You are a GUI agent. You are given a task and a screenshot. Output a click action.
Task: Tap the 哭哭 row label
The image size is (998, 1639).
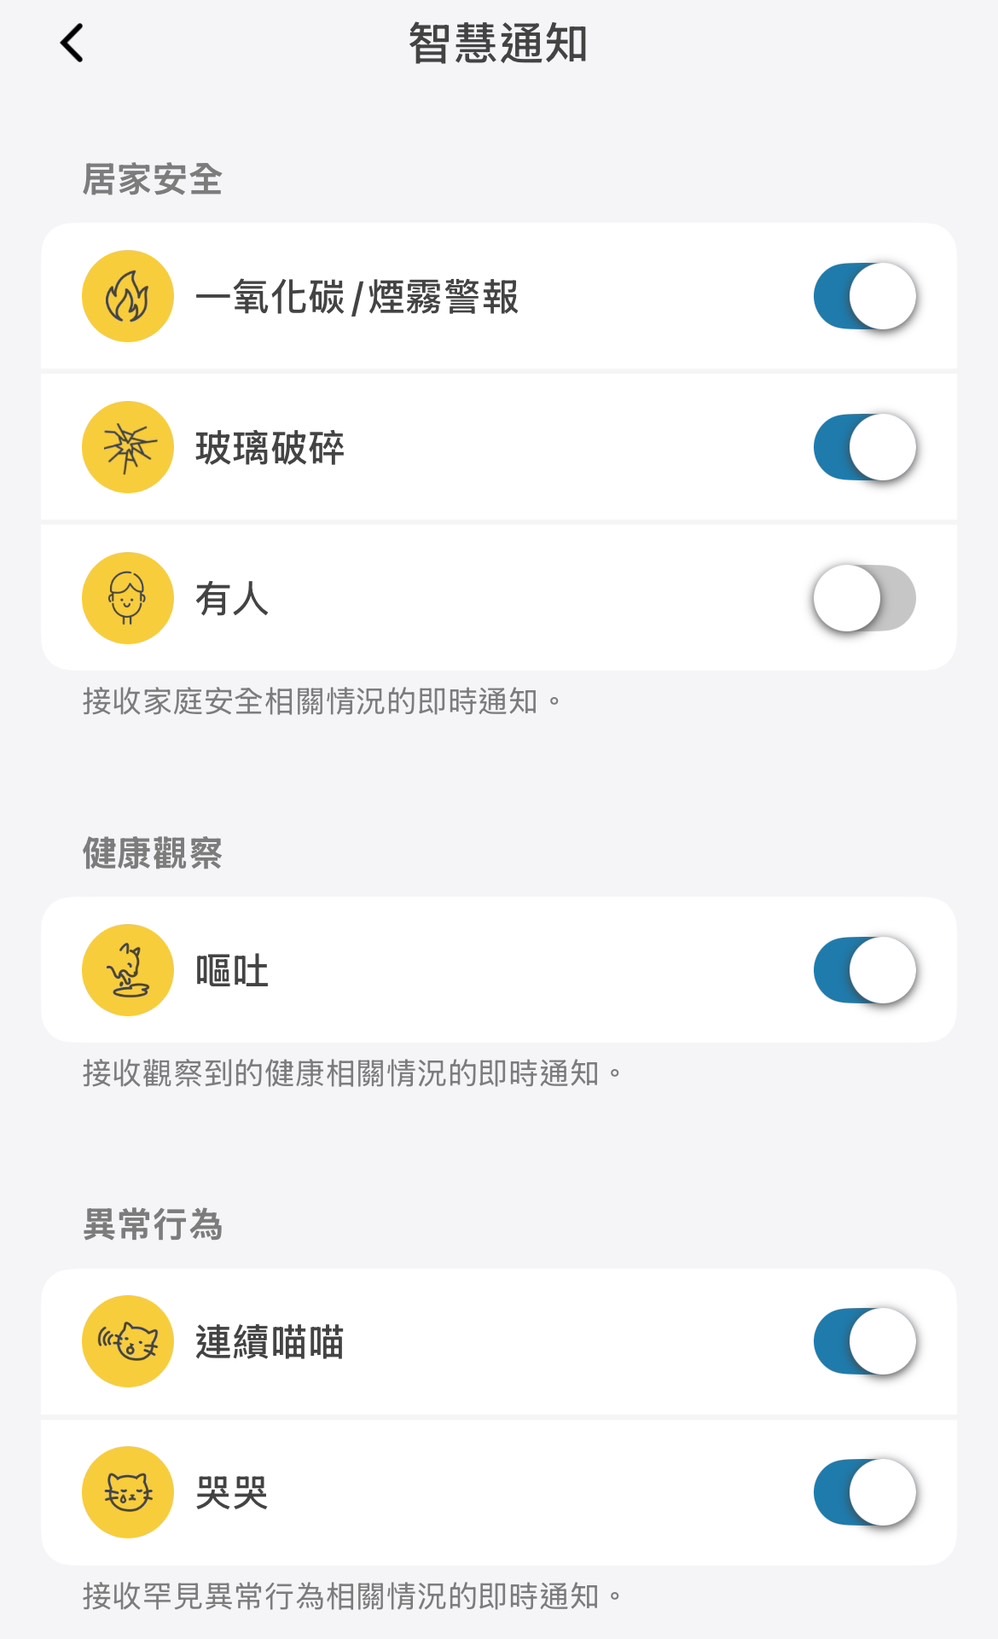pyautogui.click(x=232, y=1492)
